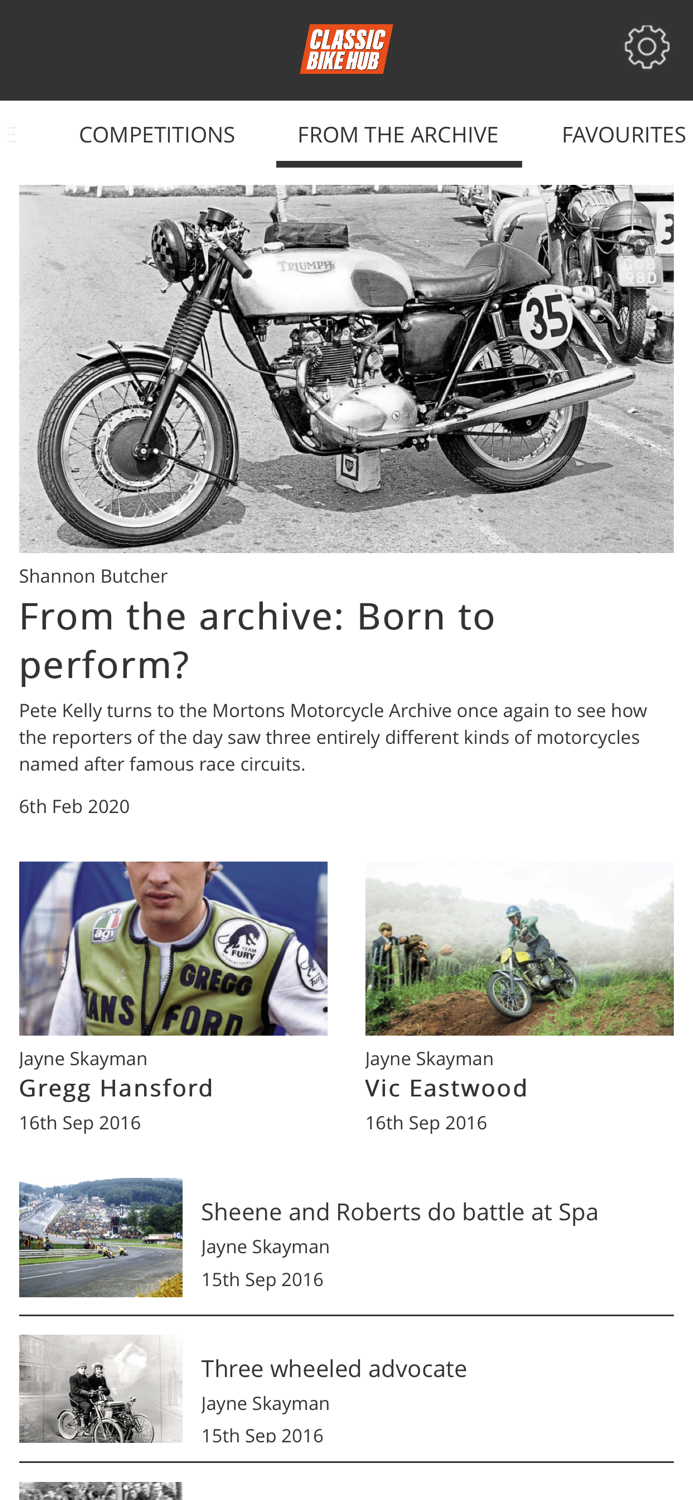This screenshot has width=693, height=1500.
Task: Open the Gregg Hansford portrait thumbnail
Action: point(173,948)
